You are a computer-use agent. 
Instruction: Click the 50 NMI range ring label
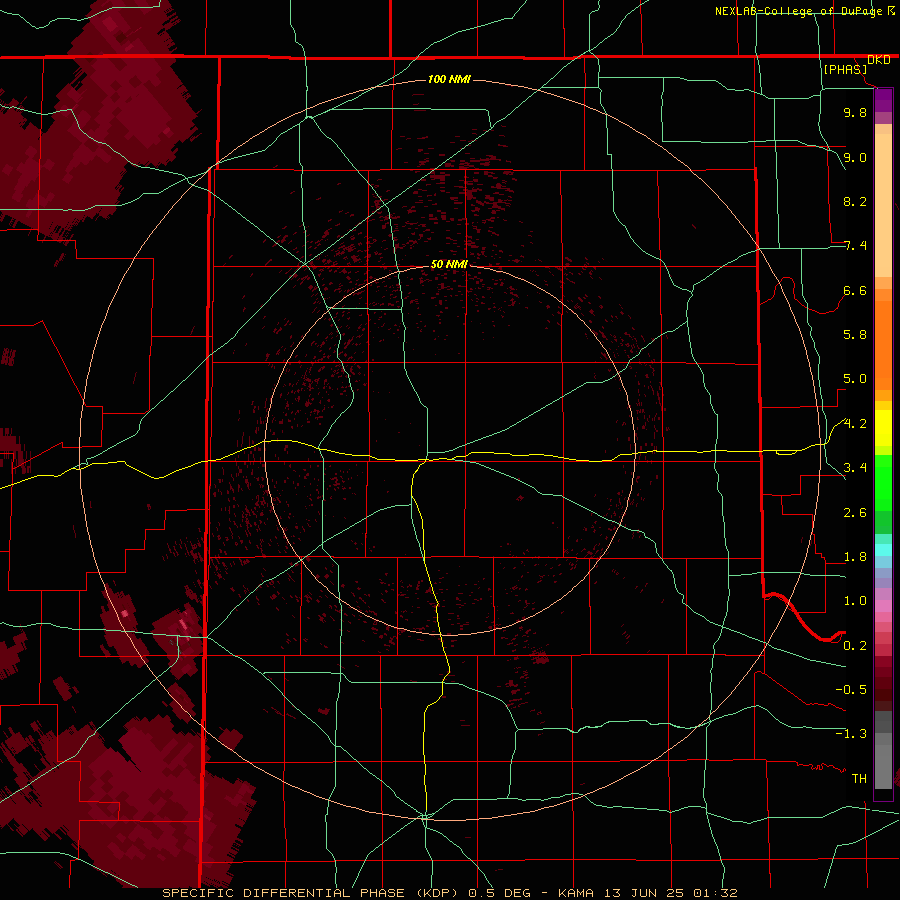tap(449, 264)
